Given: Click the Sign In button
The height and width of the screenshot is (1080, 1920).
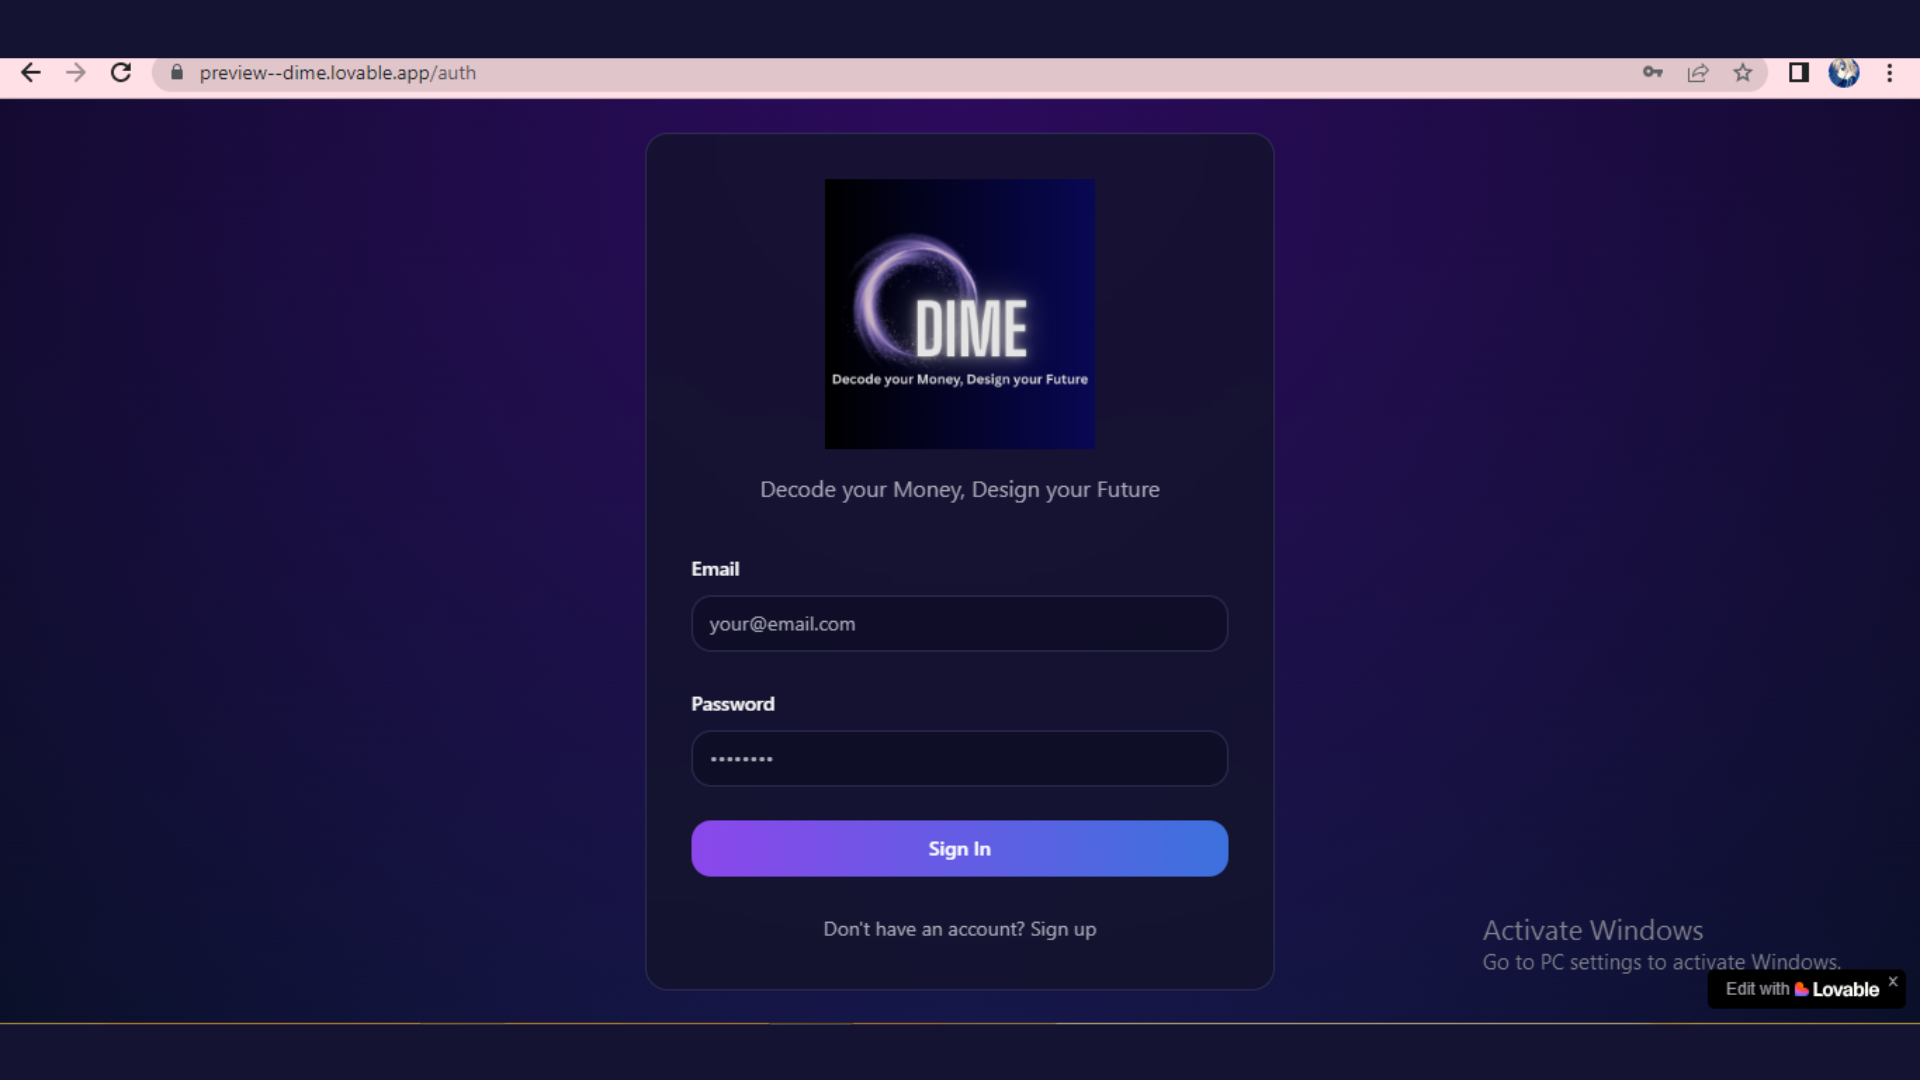Looking at the screenshot, I should click(959, 849).
